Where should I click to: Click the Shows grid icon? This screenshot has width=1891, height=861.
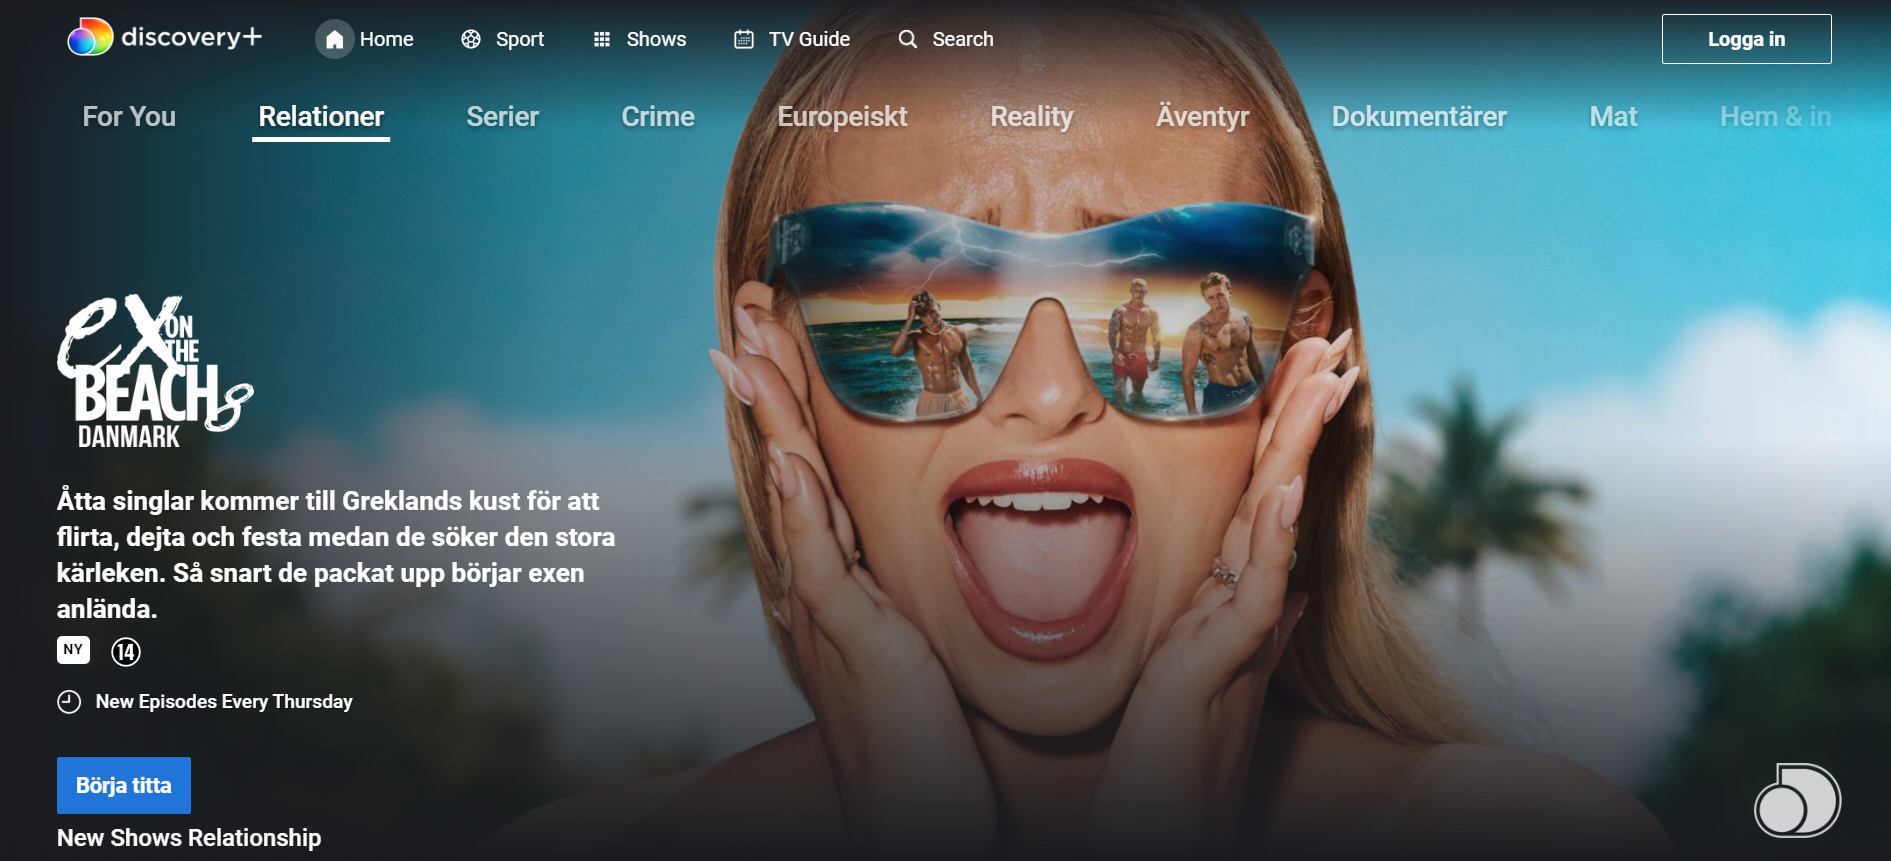point(602,39)
